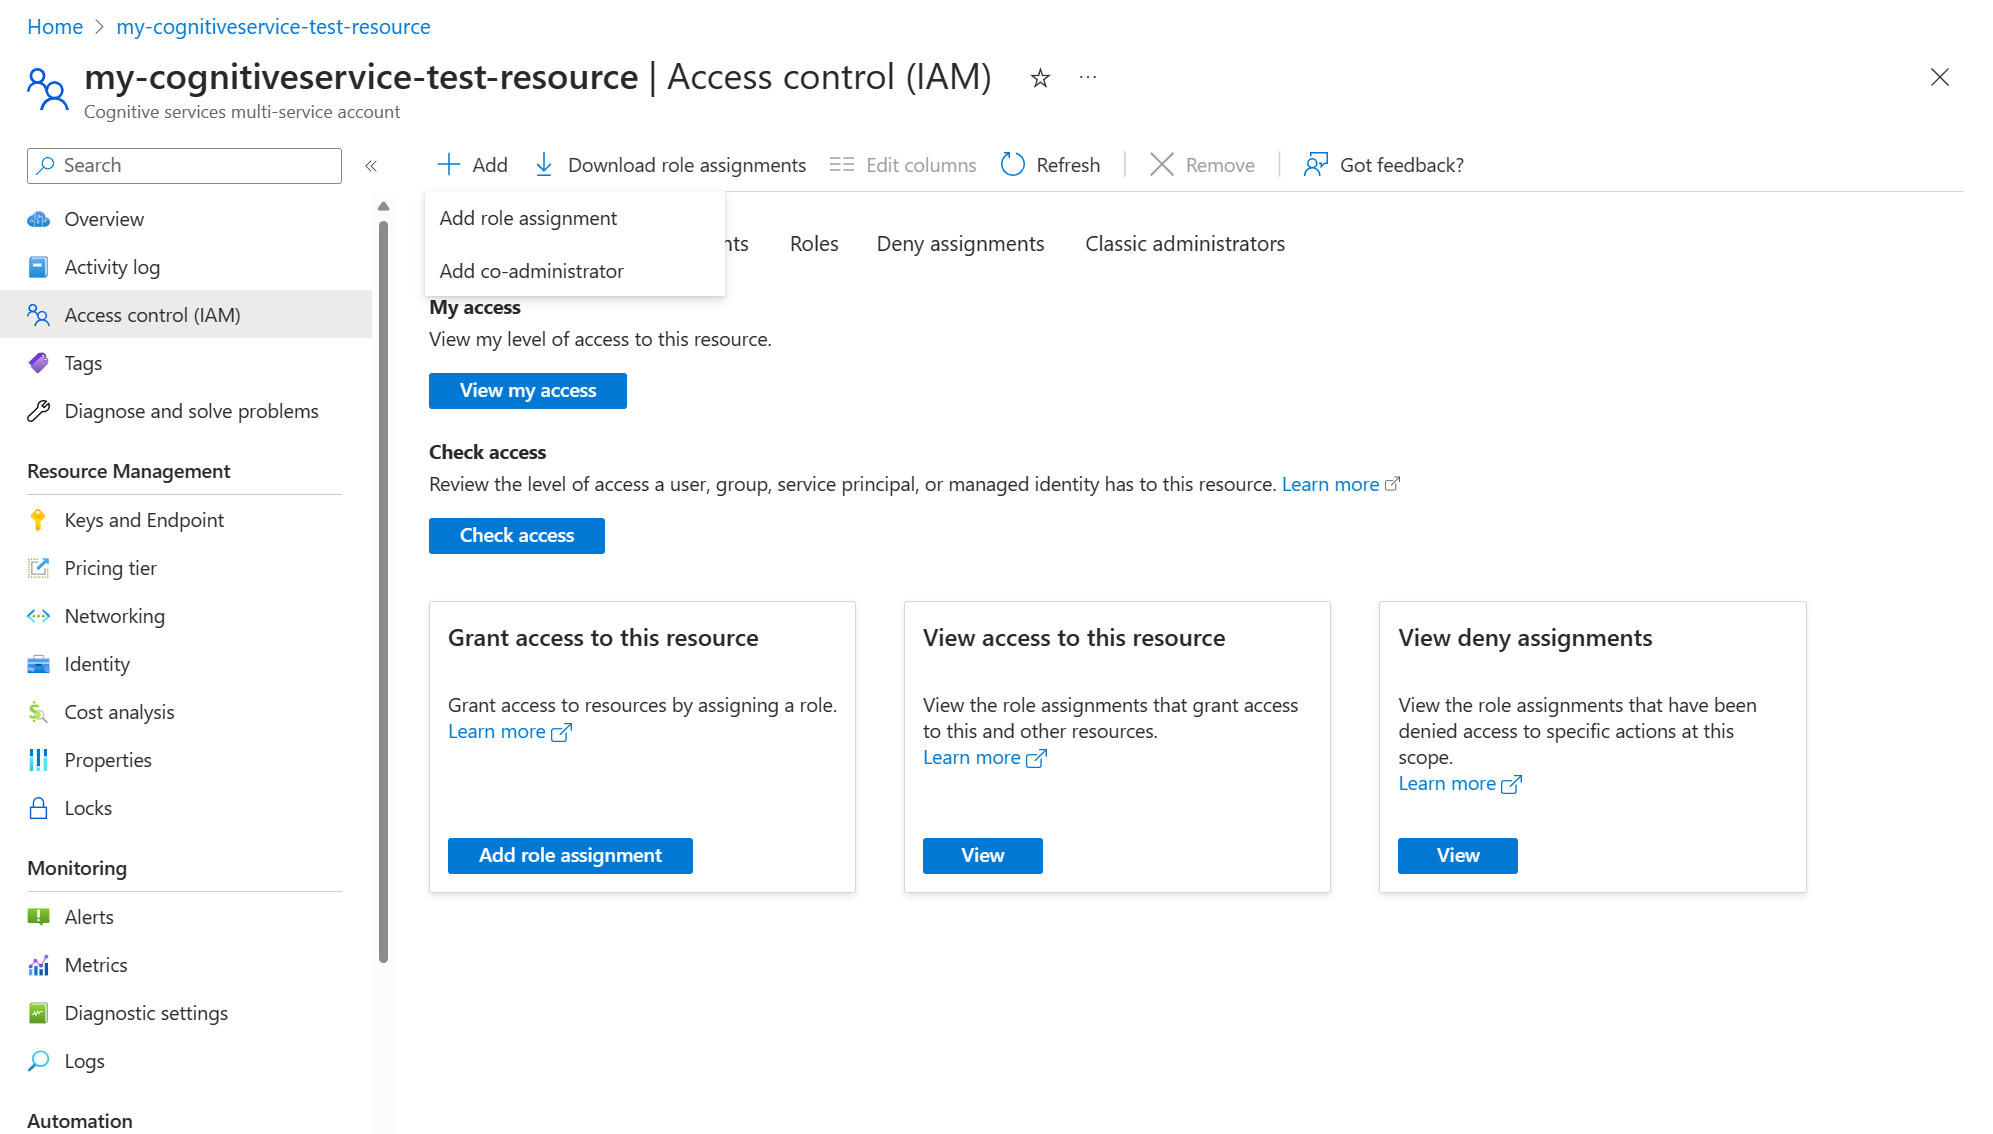Click the View my access button

pyautogui.click(x=528, y=391)
